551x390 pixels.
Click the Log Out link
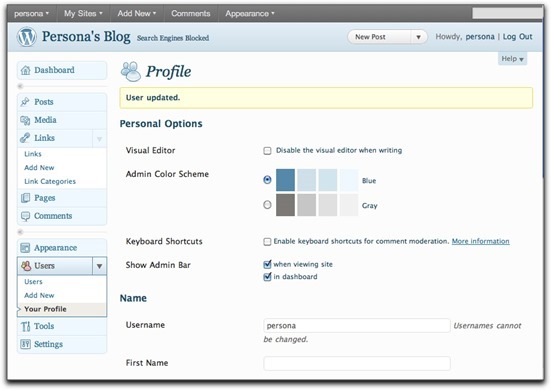click(x=518, y=37)
